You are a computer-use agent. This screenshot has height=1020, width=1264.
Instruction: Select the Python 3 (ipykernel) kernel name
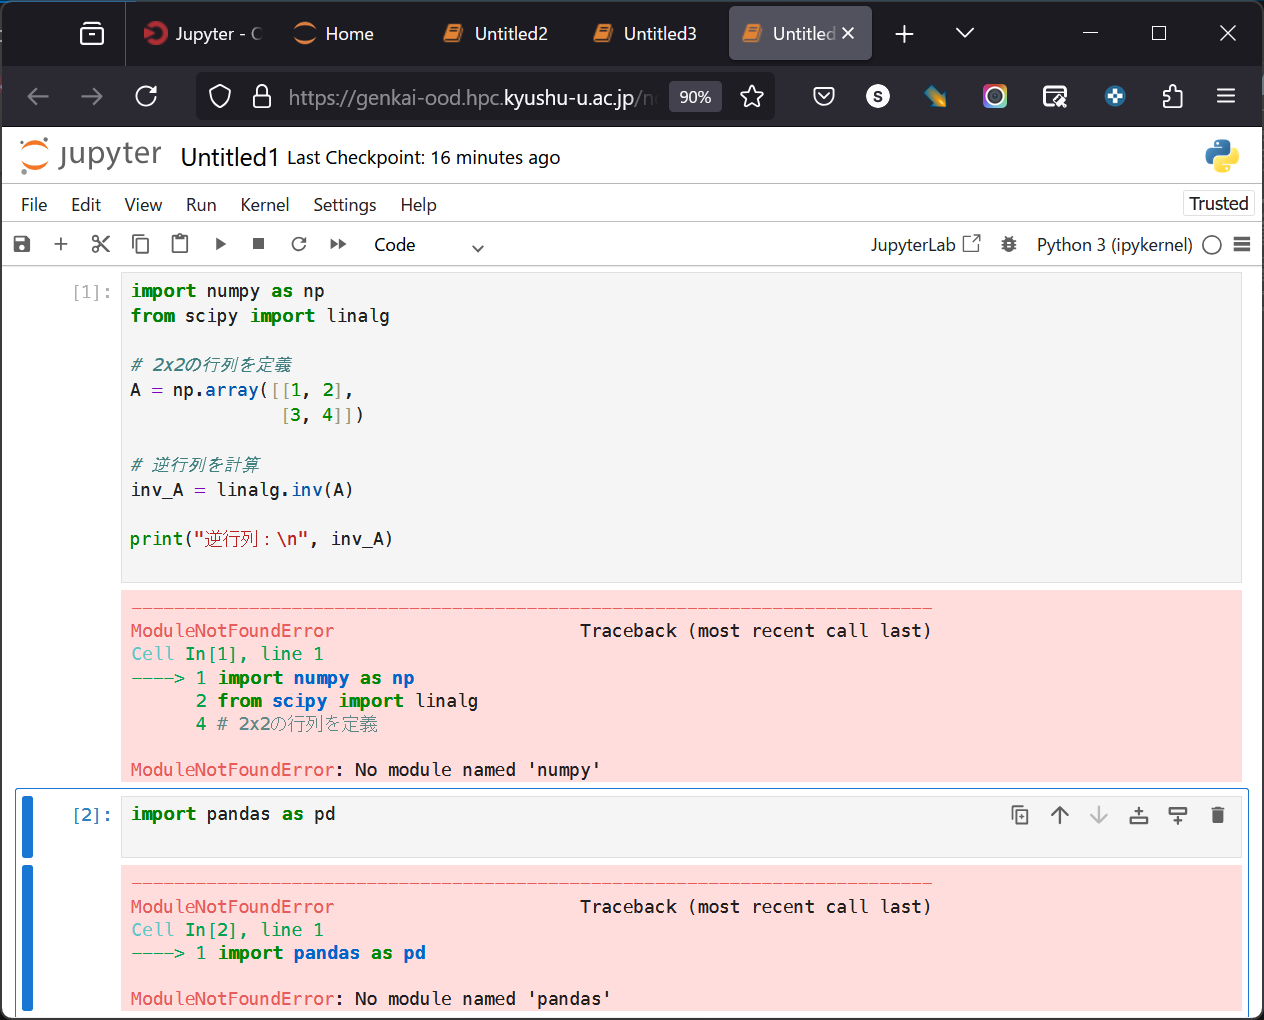[x=1114, y=245]
